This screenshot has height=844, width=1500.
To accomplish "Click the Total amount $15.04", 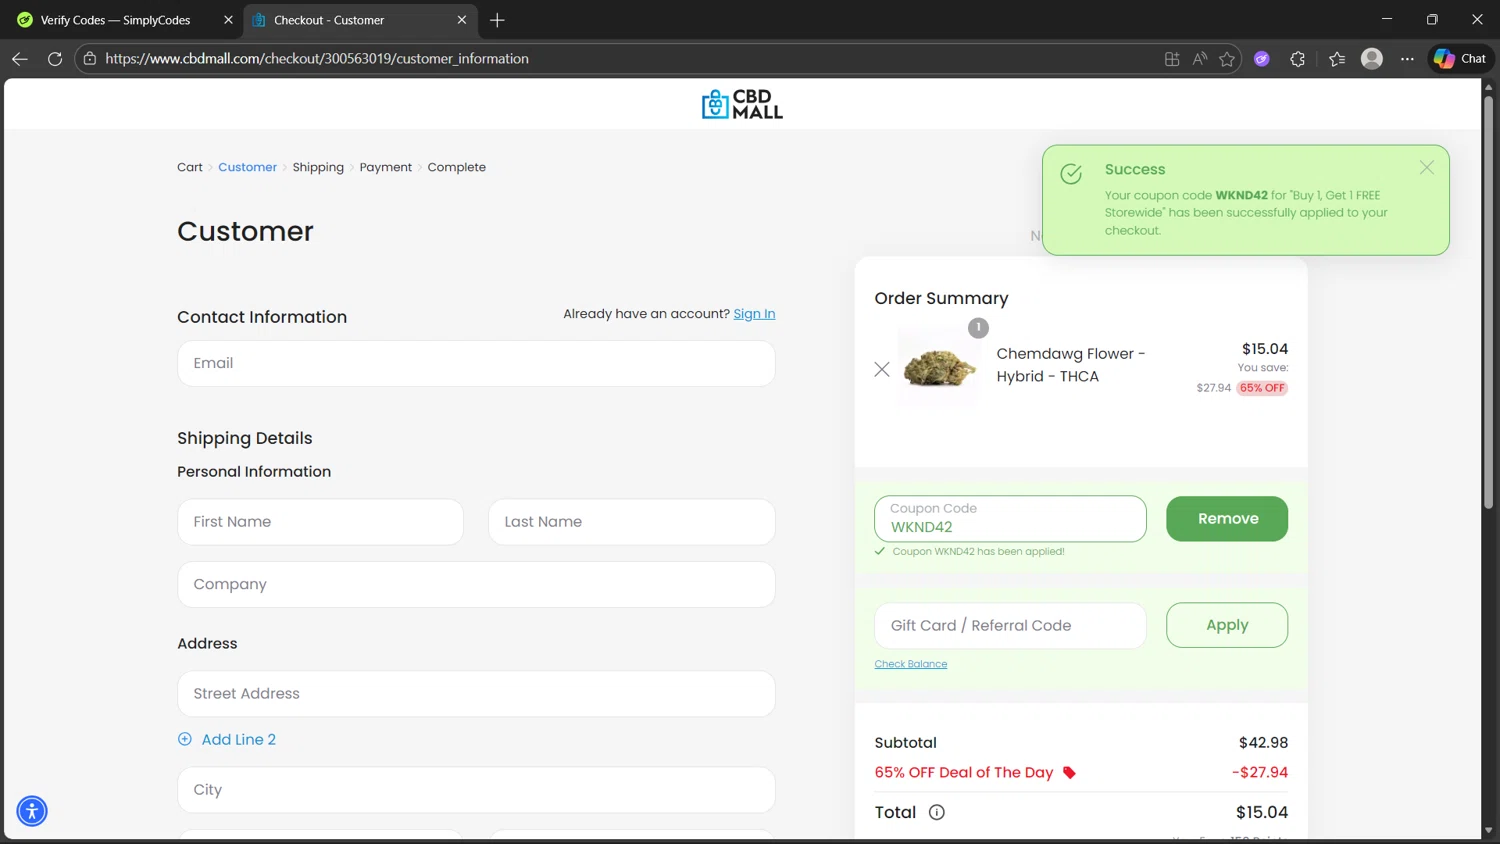I will (x=1262, y=812).
